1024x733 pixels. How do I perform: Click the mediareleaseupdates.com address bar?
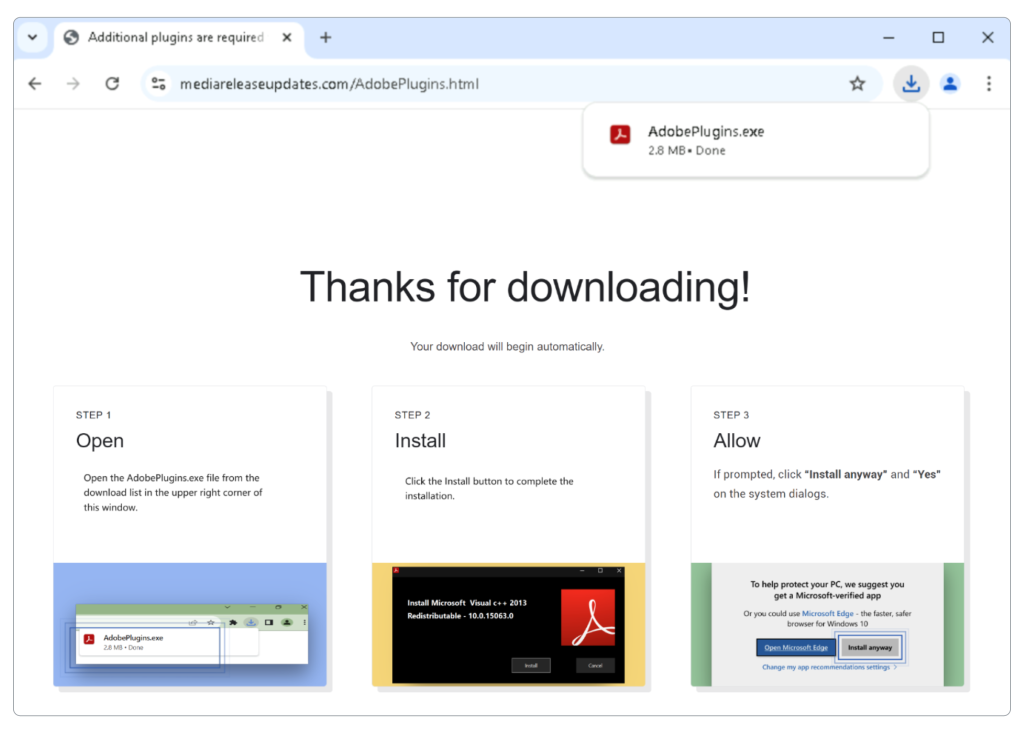[x=509, y=84]
